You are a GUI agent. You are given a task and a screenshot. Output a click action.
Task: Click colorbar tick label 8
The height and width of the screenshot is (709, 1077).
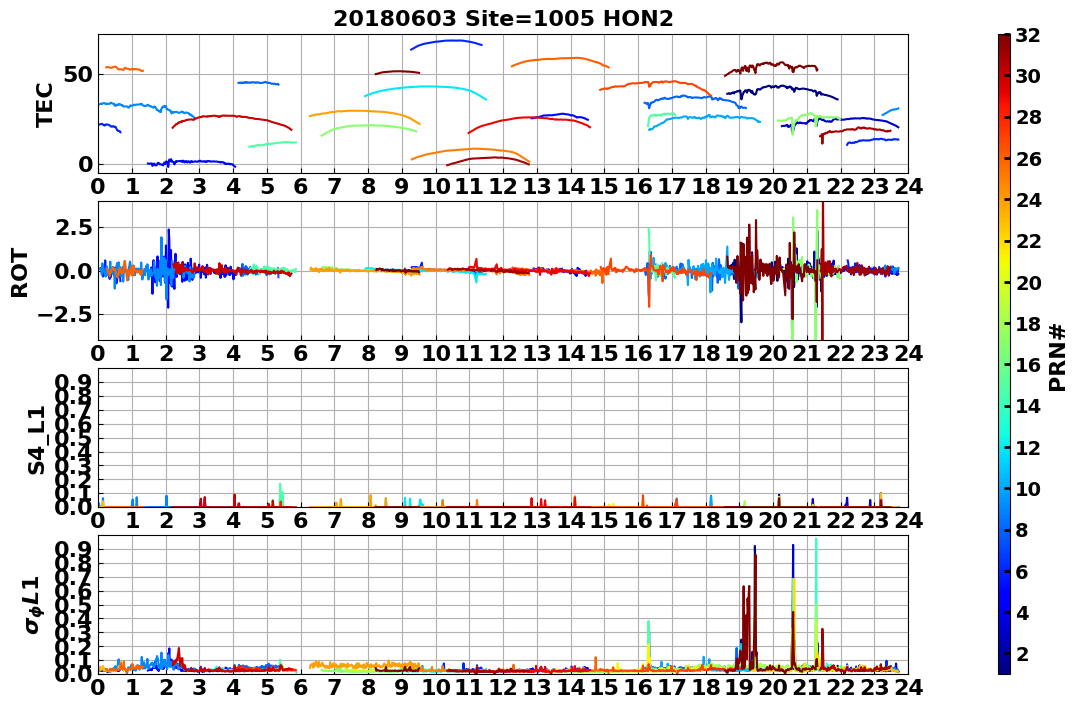pos(1022,530)
